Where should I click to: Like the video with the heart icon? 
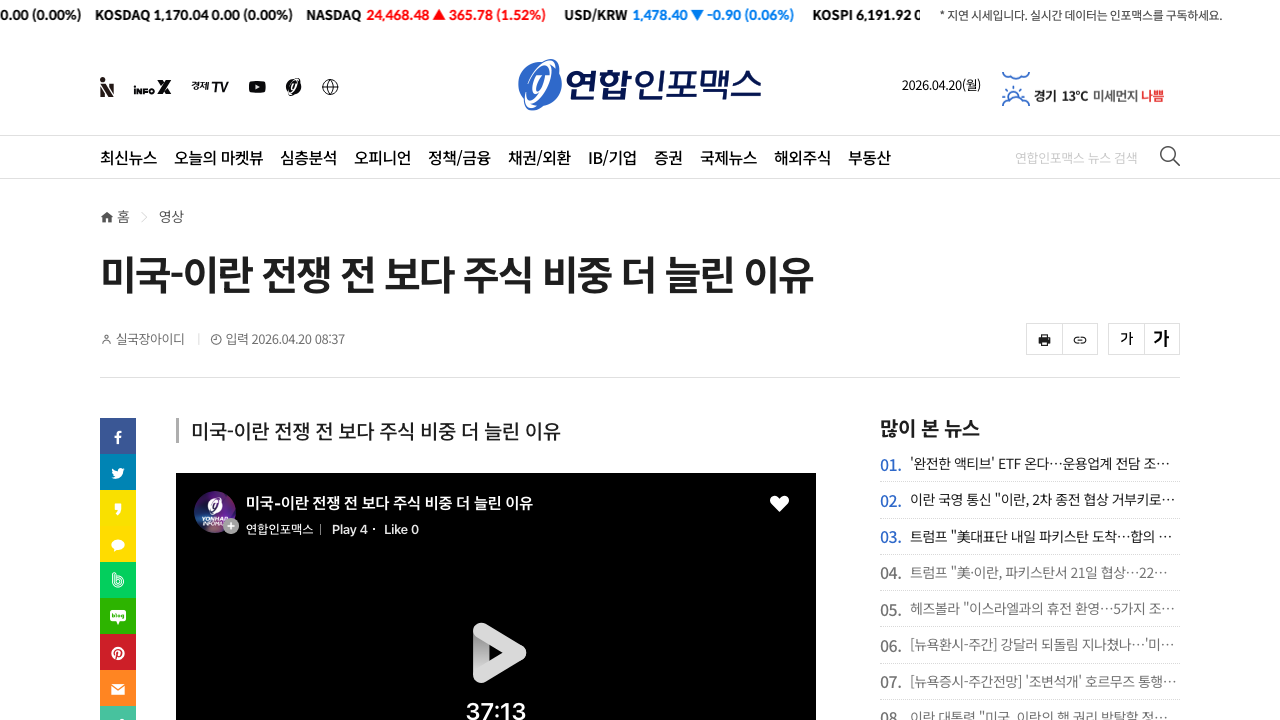click(x=780, y=504)
